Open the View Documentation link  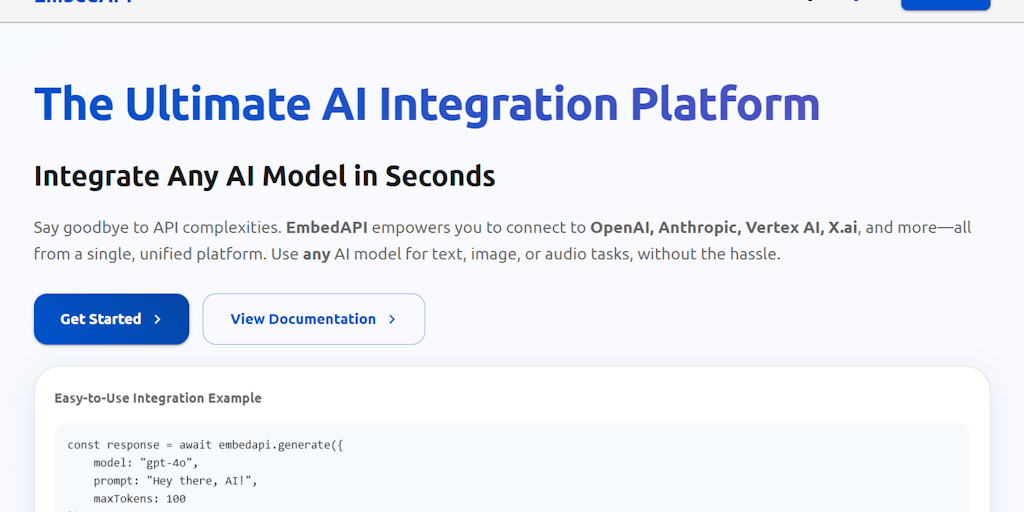click(x=313, y=319)
